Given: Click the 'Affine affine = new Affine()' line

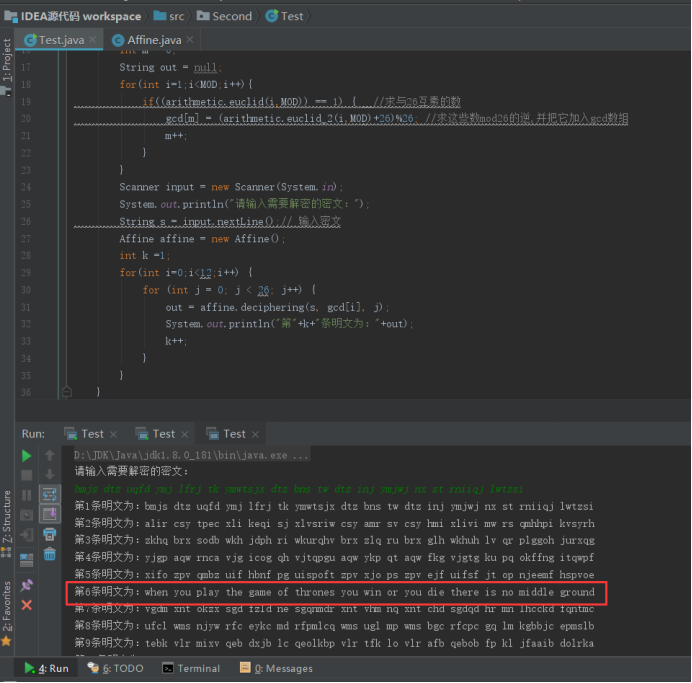Looking at the screenshot, I should click(202, 239).
